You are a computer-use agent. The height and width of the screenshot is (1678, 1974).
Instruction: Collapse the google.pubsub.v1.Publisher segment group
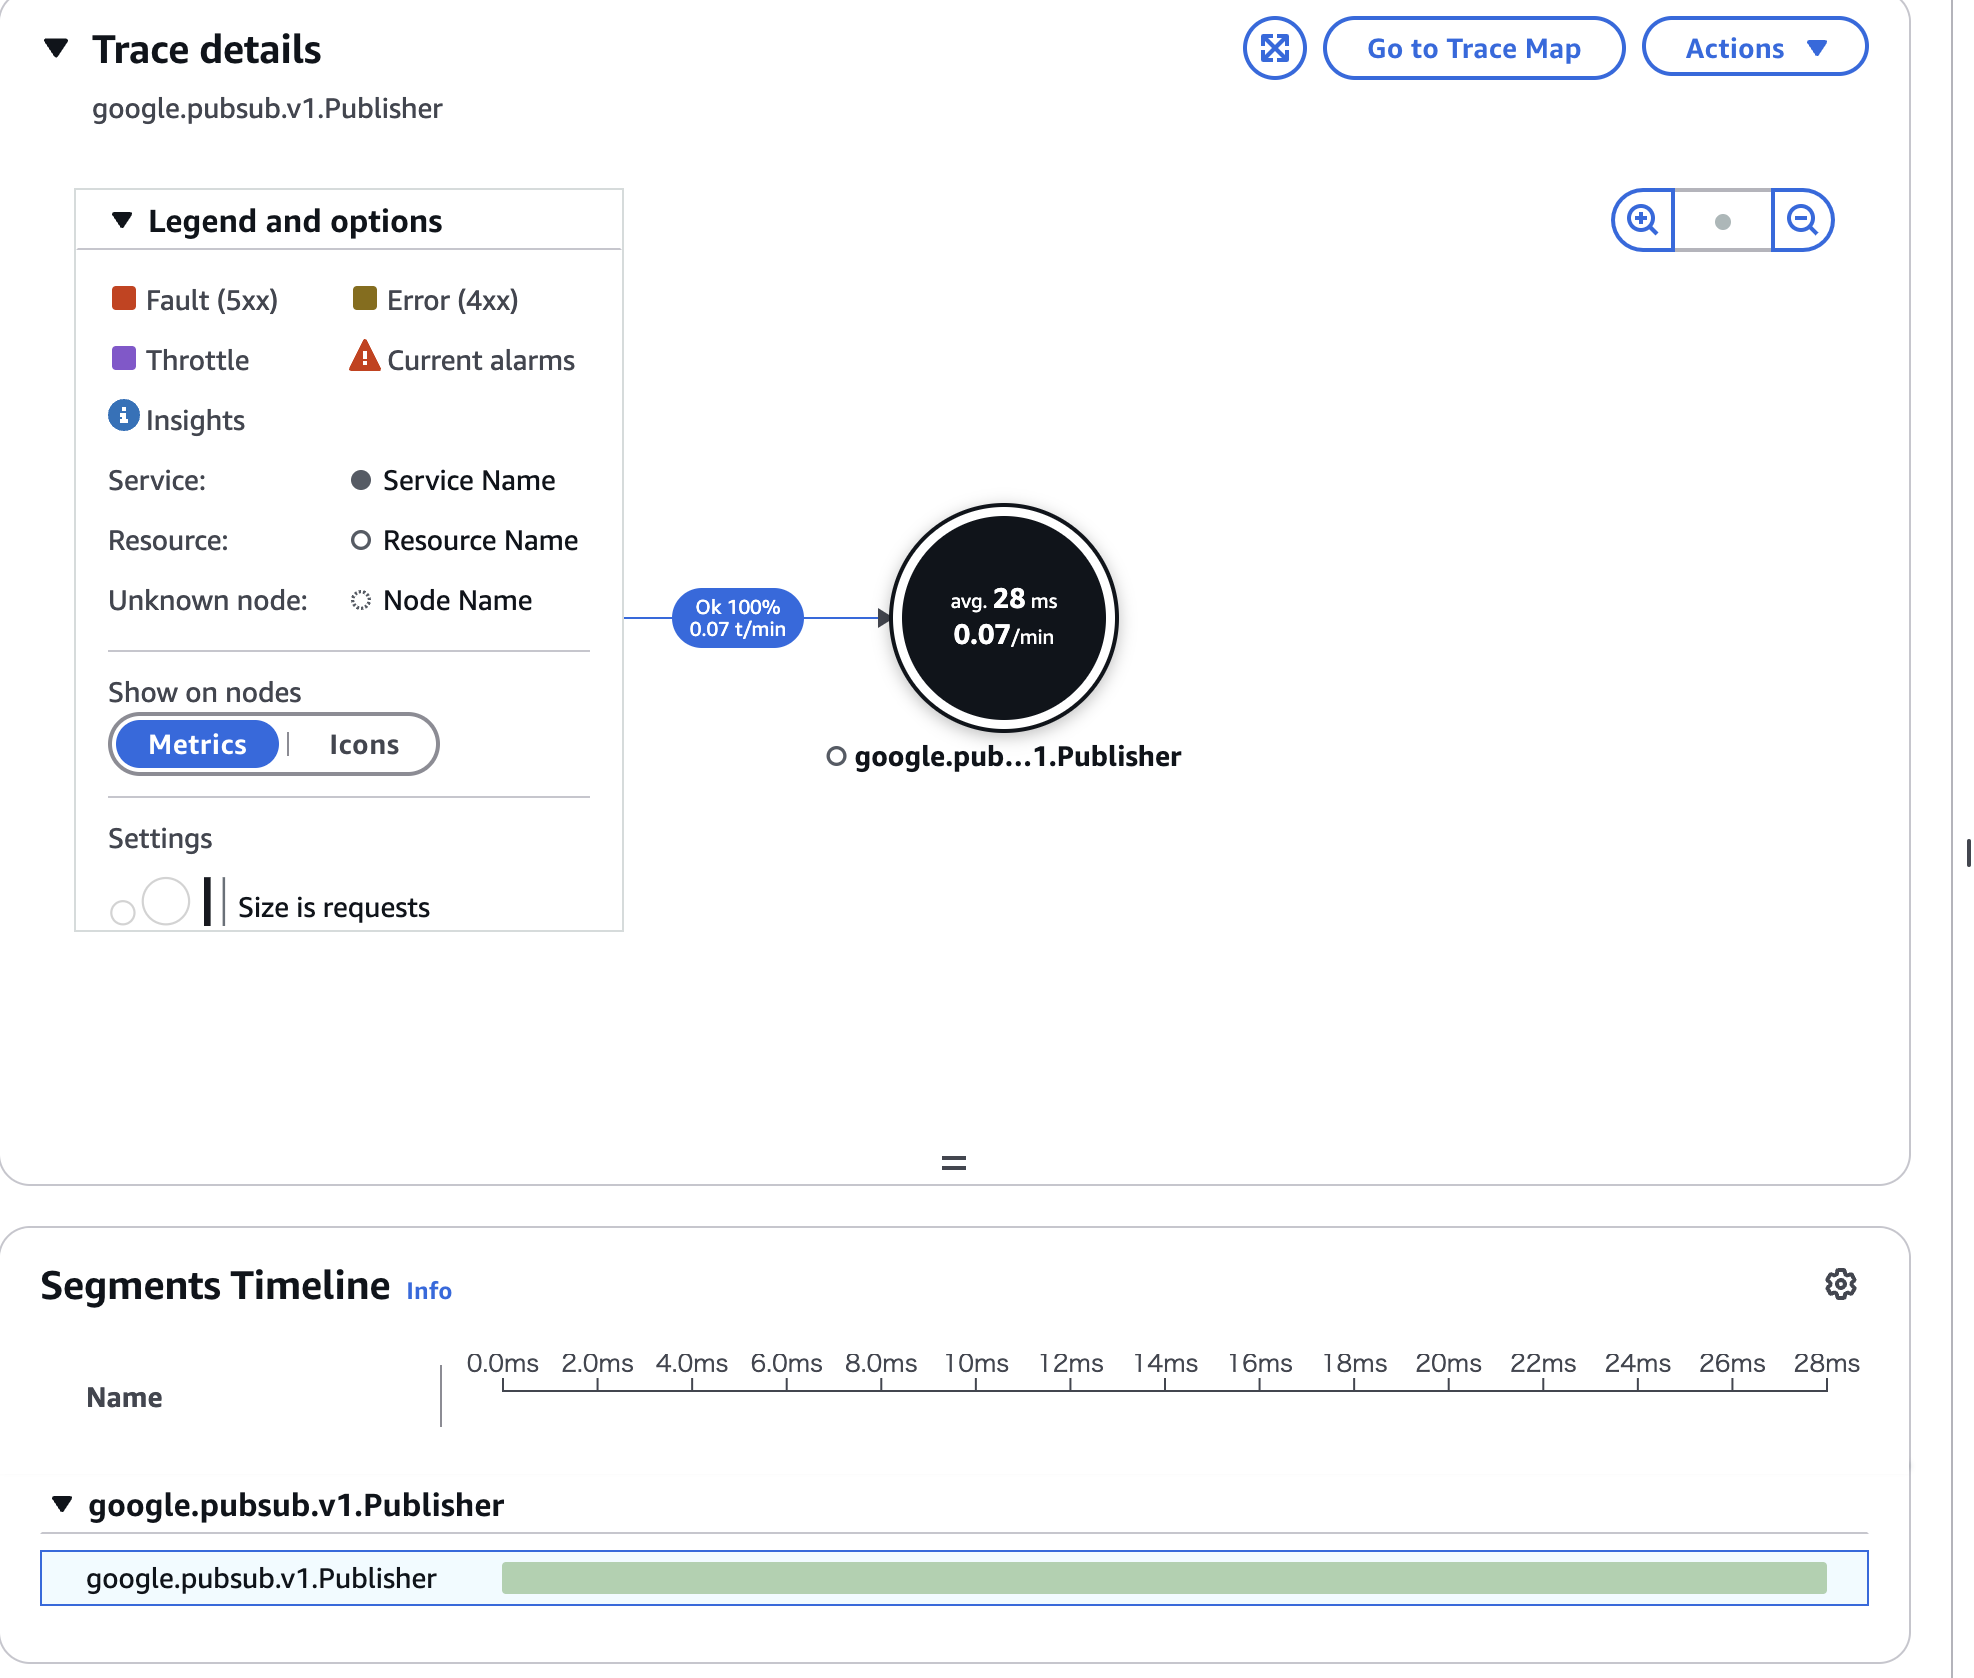tap(62, 1504)
